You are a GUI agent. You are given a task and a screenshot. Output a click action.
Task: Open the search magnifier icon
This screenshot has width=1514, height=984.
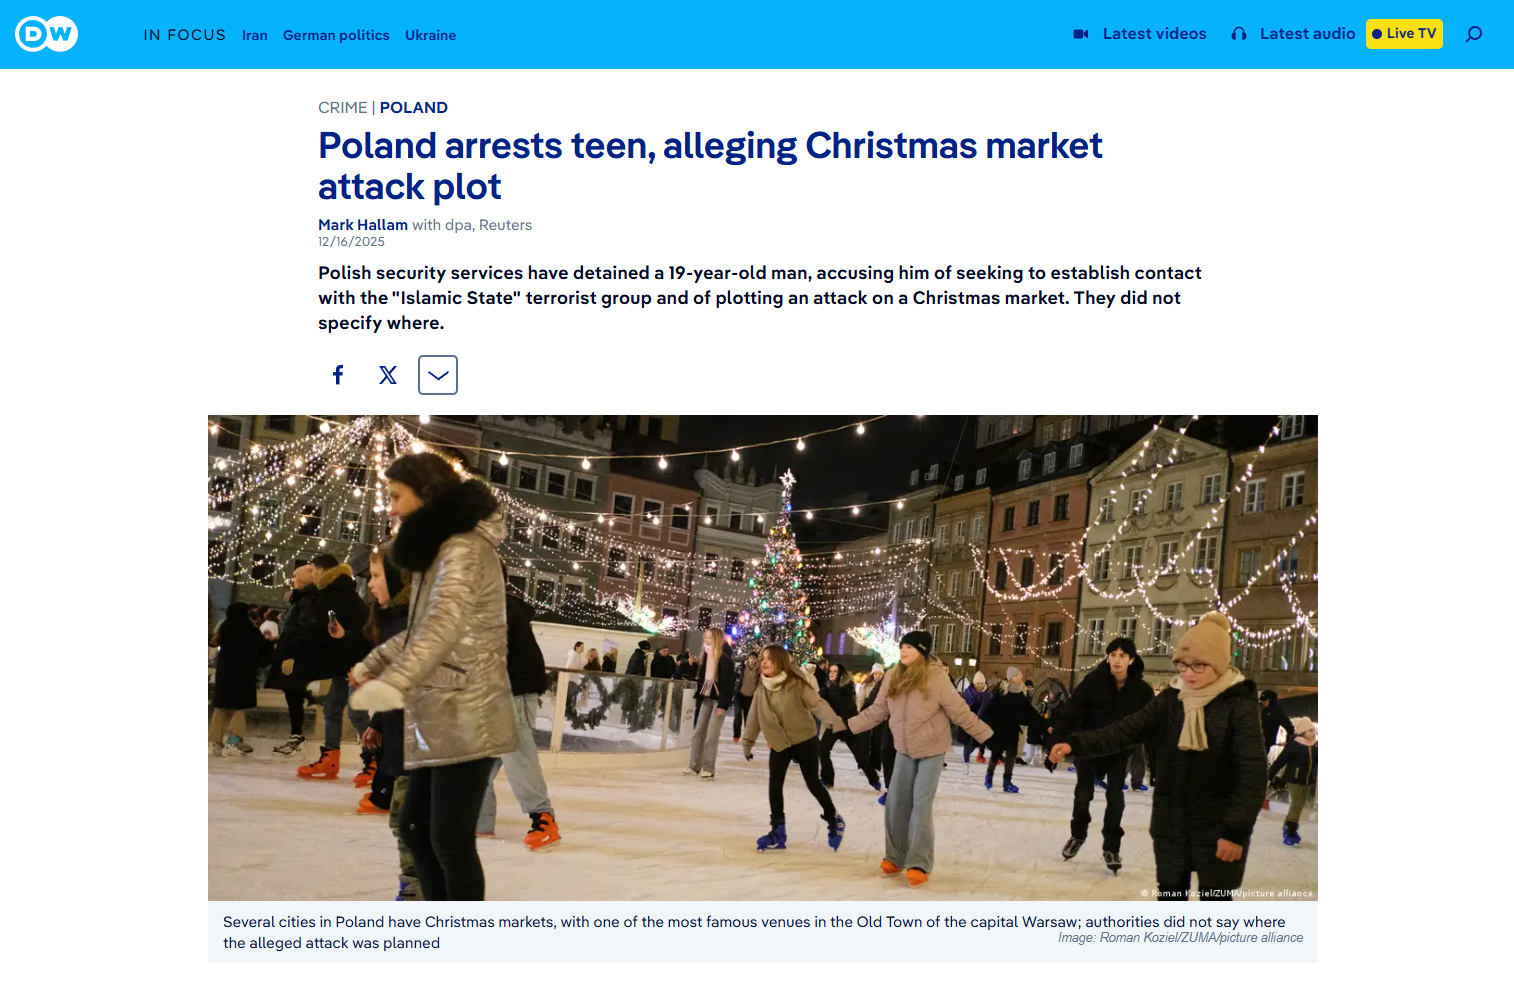click(1474, 34)
